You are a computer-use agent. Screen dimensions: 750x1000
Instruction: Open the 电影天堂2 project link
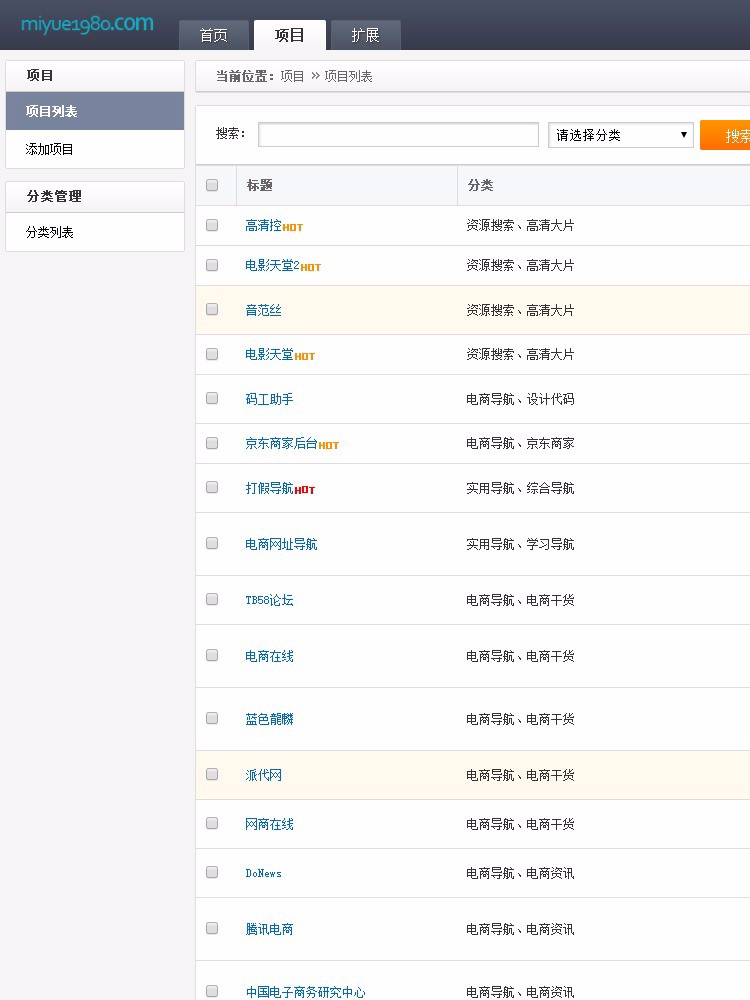point(272,265)
